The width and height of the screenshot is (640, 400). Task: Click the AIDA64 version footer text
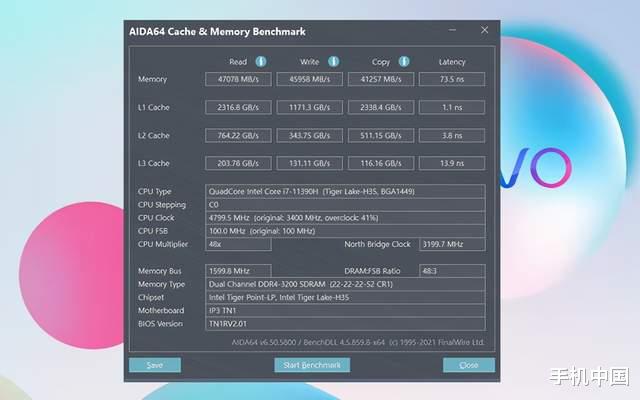(x=358, y=342)
